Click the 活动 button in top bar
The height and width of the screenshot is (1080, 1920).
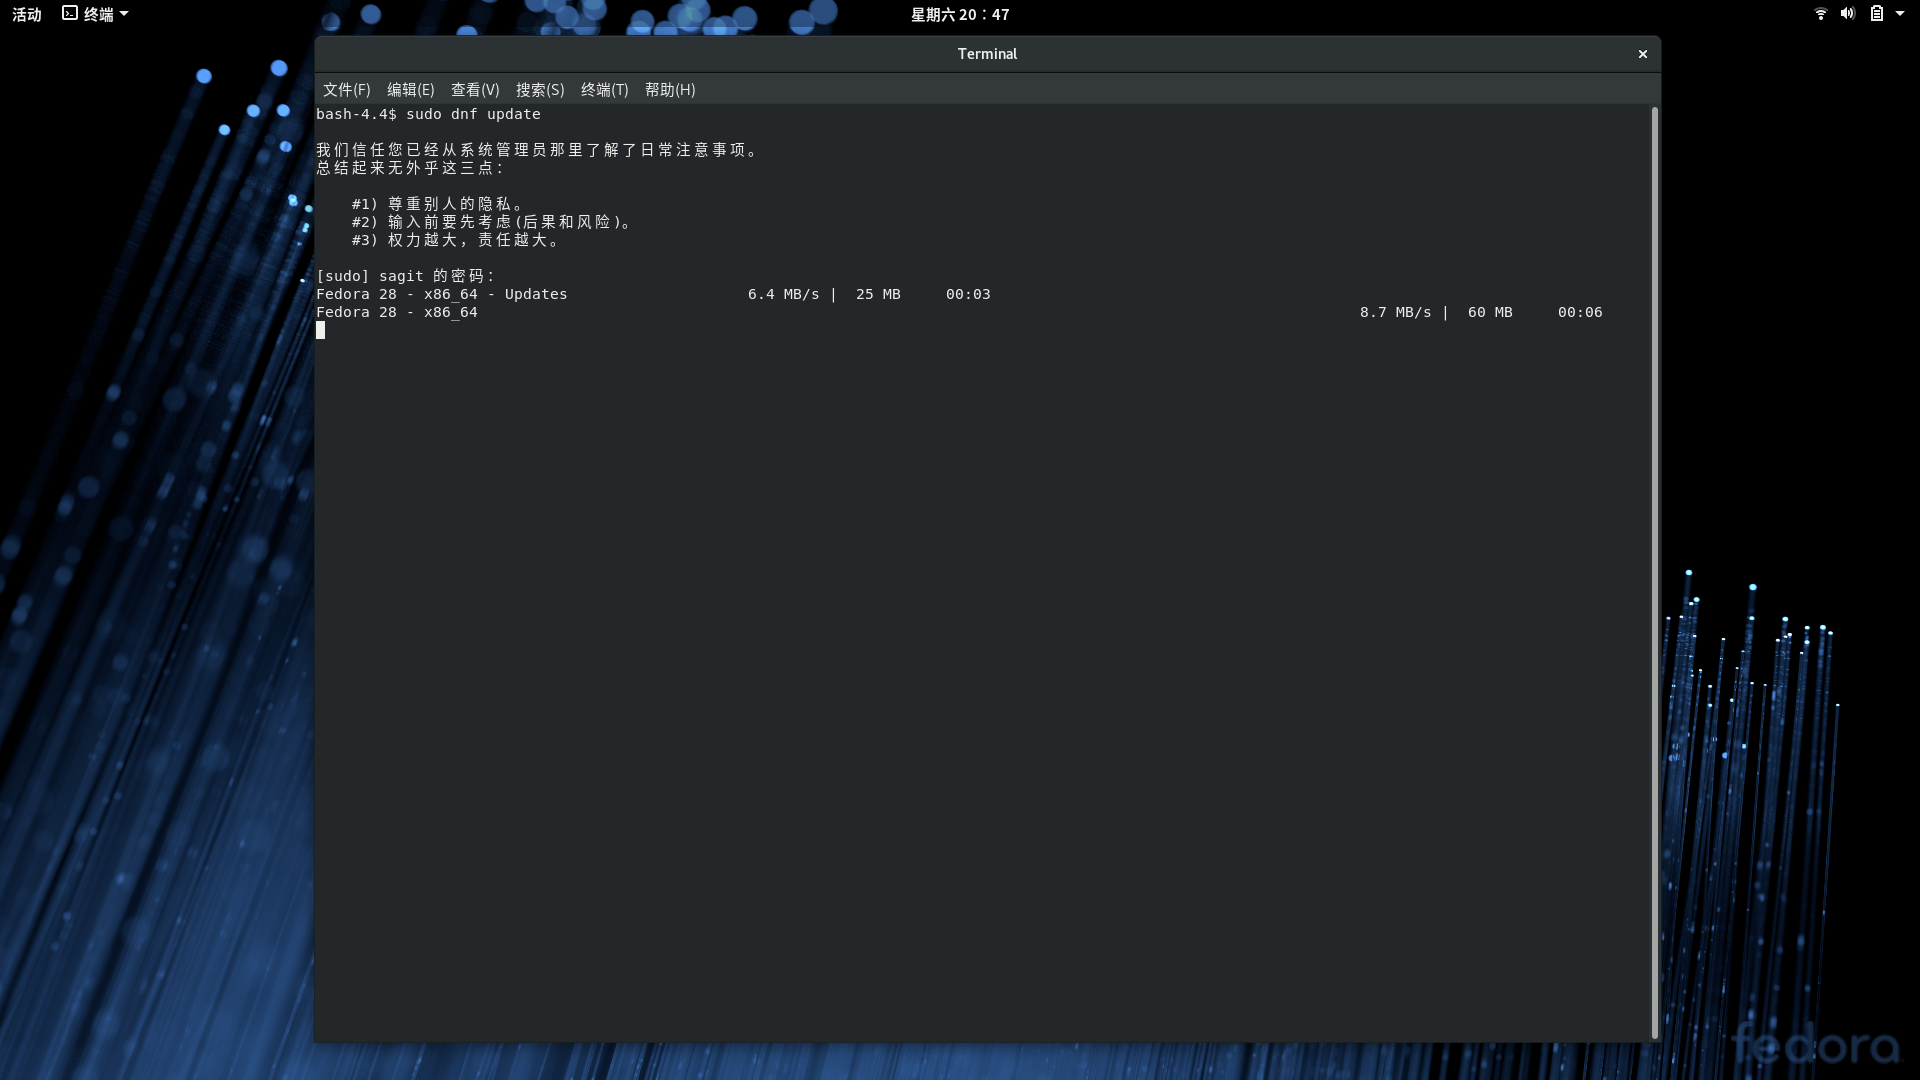26,14
